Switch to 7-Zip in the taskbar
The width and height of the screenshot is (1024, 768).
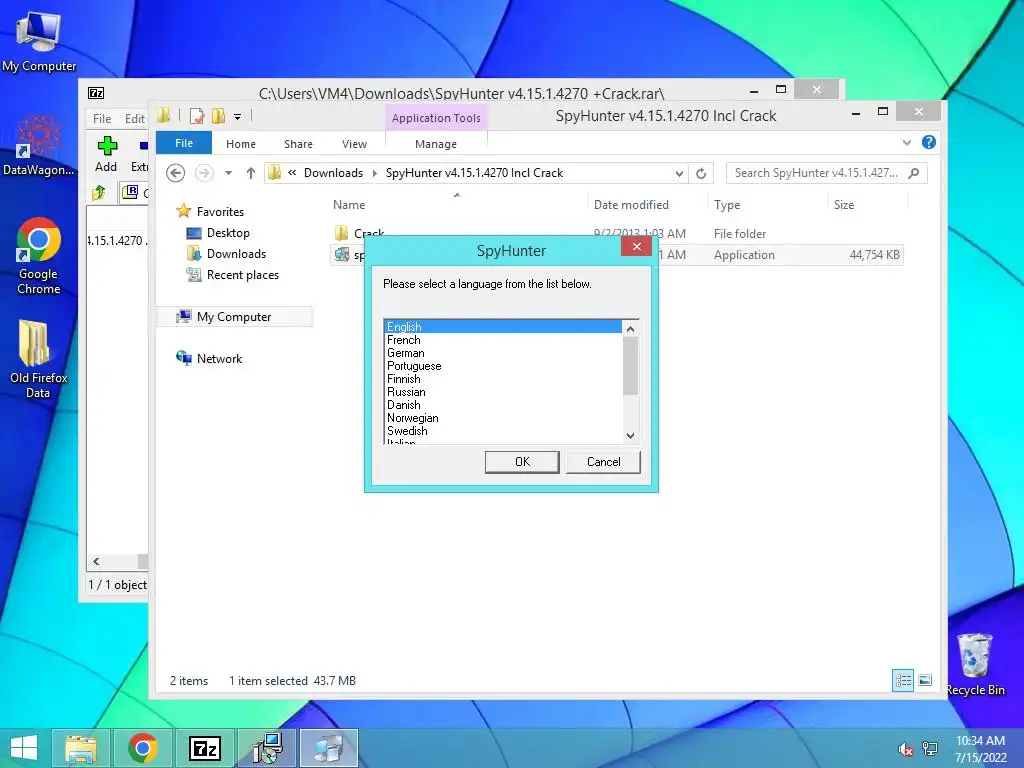(204, 748)
